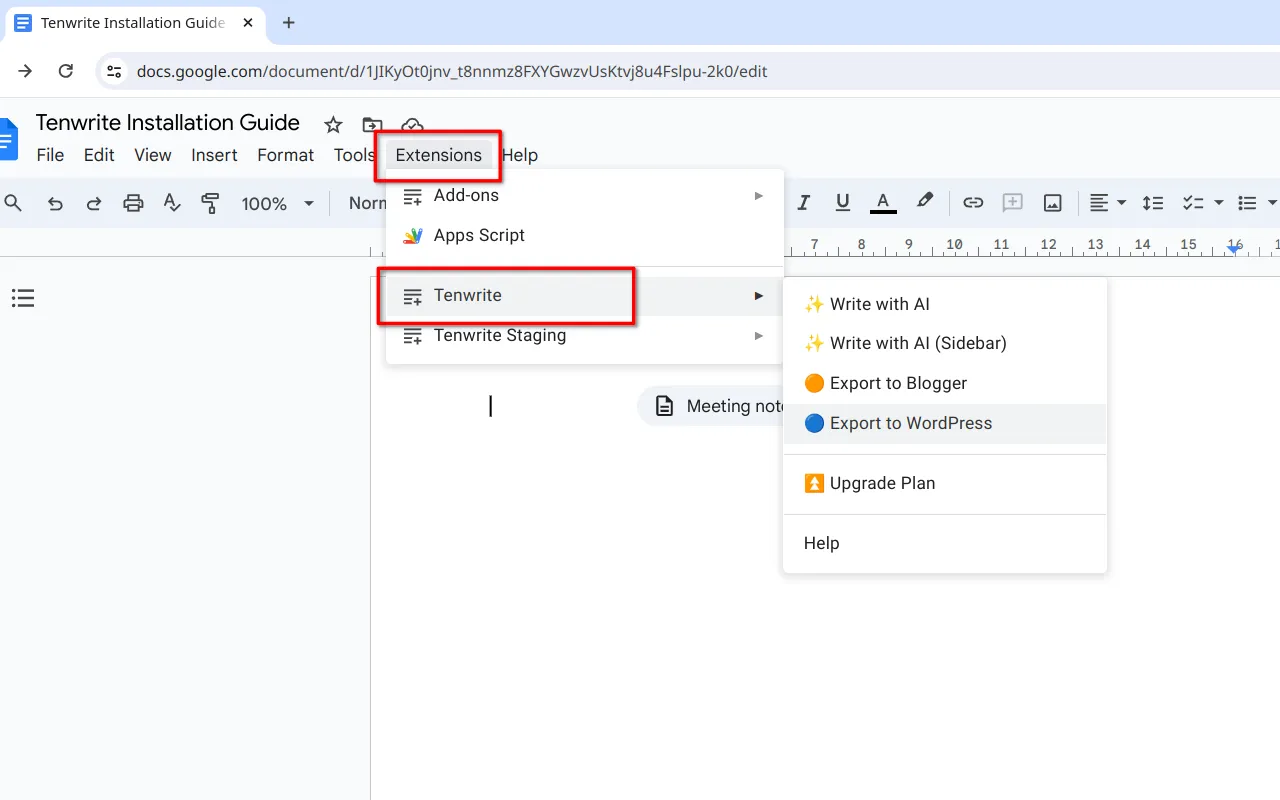1280x800 pixels.
Task: Insert a link
Action: [x=973, y=203]
